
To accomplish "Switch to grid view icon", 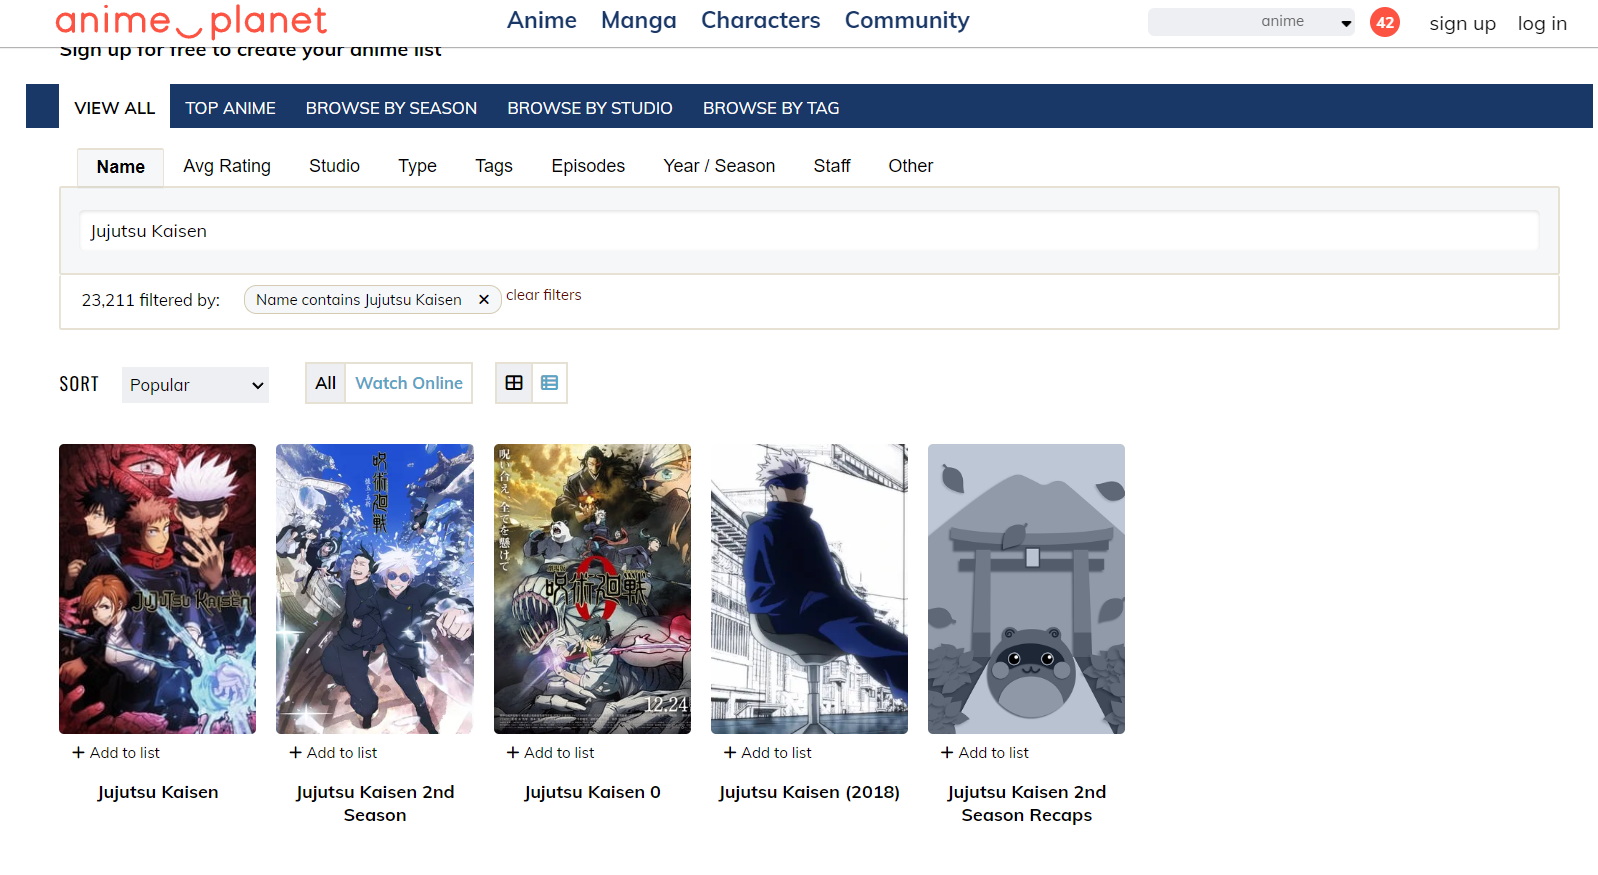I will pos(514,383).
